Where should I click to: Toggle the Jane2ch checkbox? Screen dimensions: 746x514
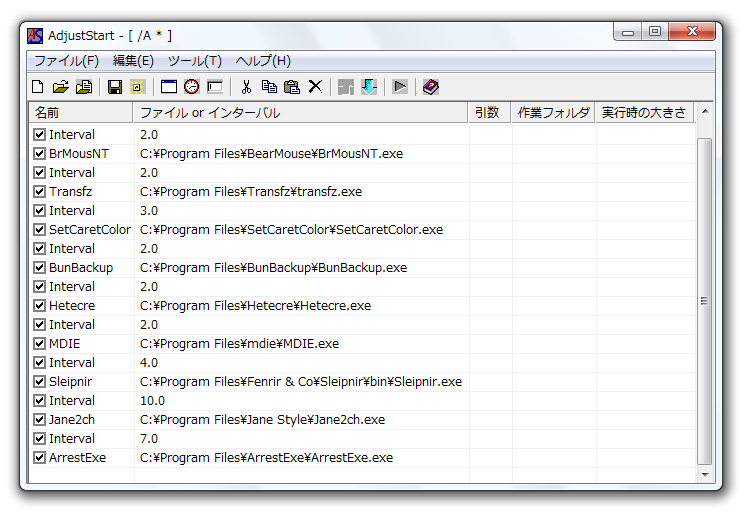click(x=39, y=420)
